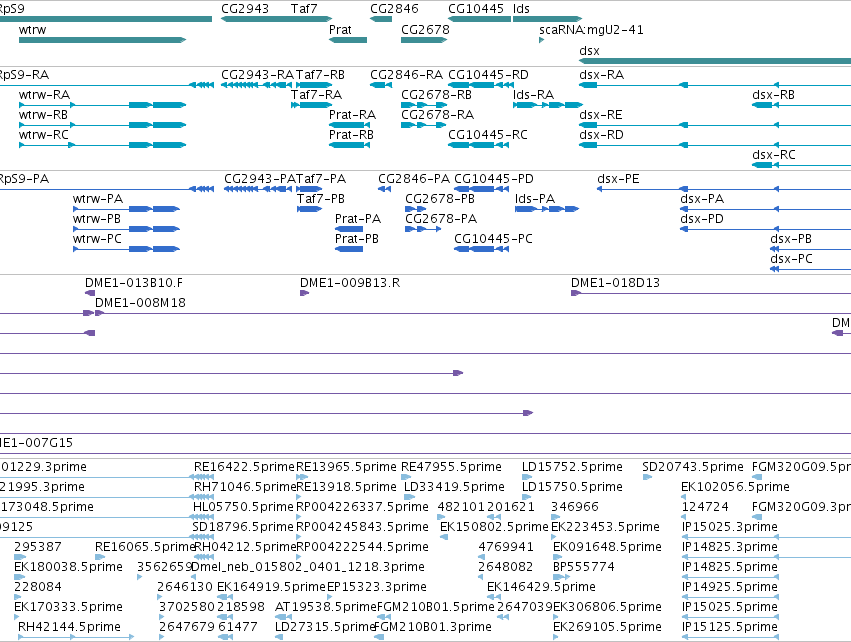
Task: Click the dsx gene label
Action: (x=589, y=51)
